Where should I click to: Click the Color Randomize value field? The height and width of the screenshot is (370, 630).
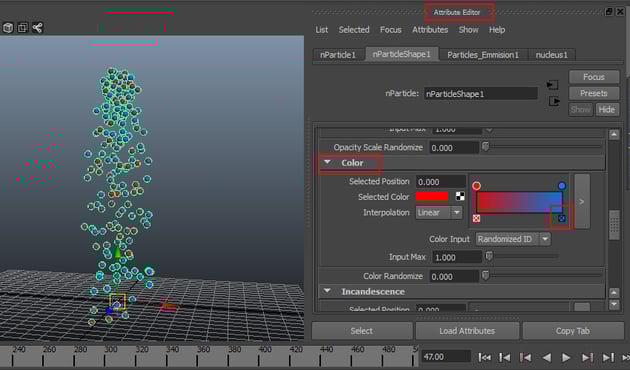pyautogui.click(x=454, y=276)
